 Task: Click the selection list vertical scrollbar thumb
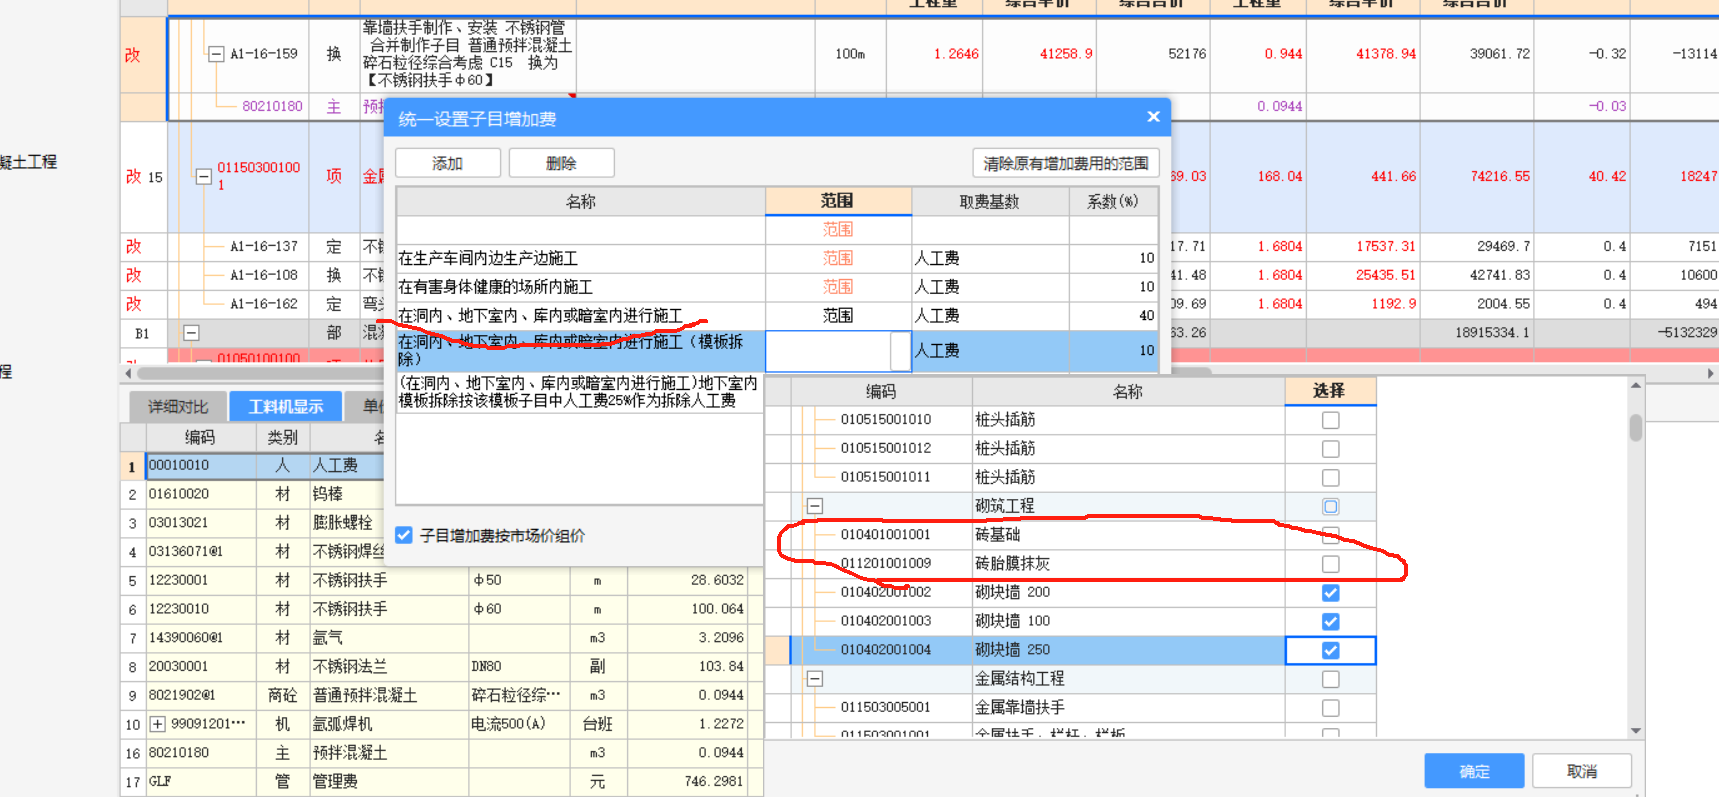click(1636, 428)
